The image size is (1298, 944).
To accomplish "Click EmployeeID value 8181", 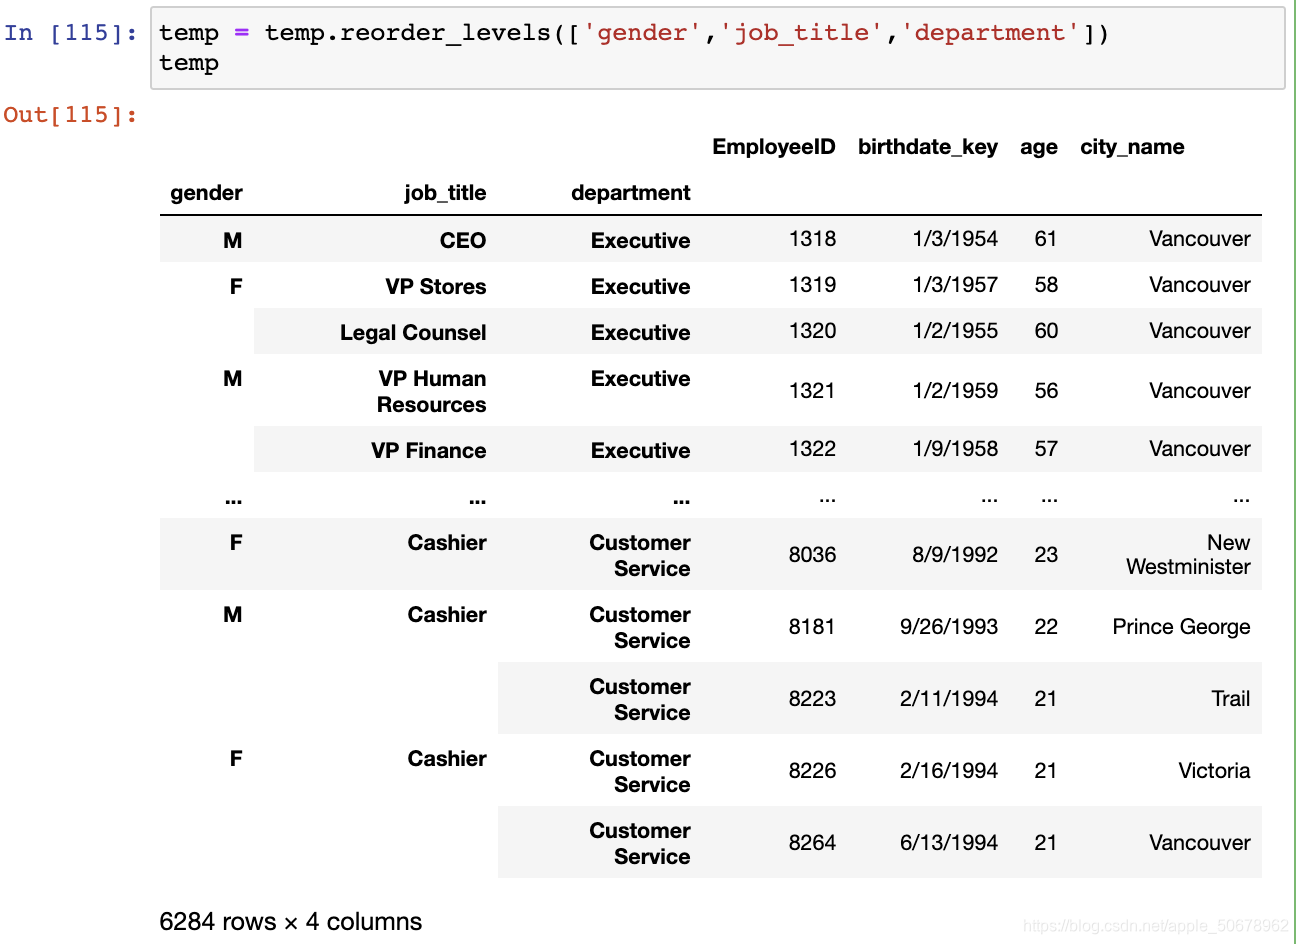I will (812, 627).
